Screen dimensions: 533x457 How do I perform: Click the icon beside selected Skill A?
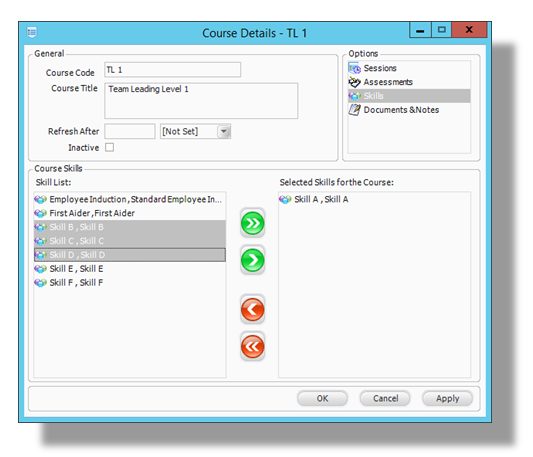pyautogui.click(x=285, y=199)
